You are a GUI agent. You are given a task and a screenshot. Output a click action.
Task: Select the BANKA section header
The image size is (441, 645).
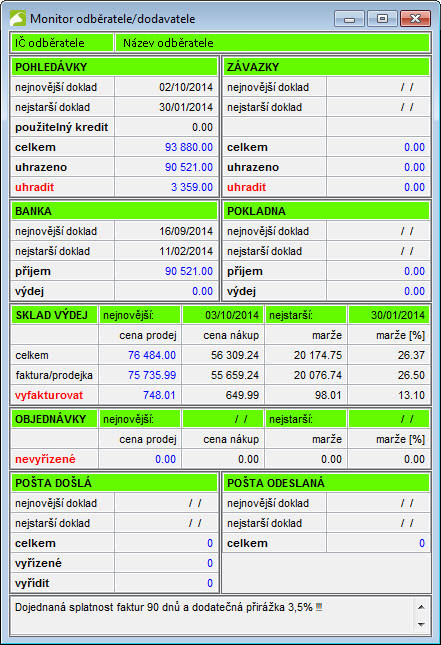coord(114,211)
